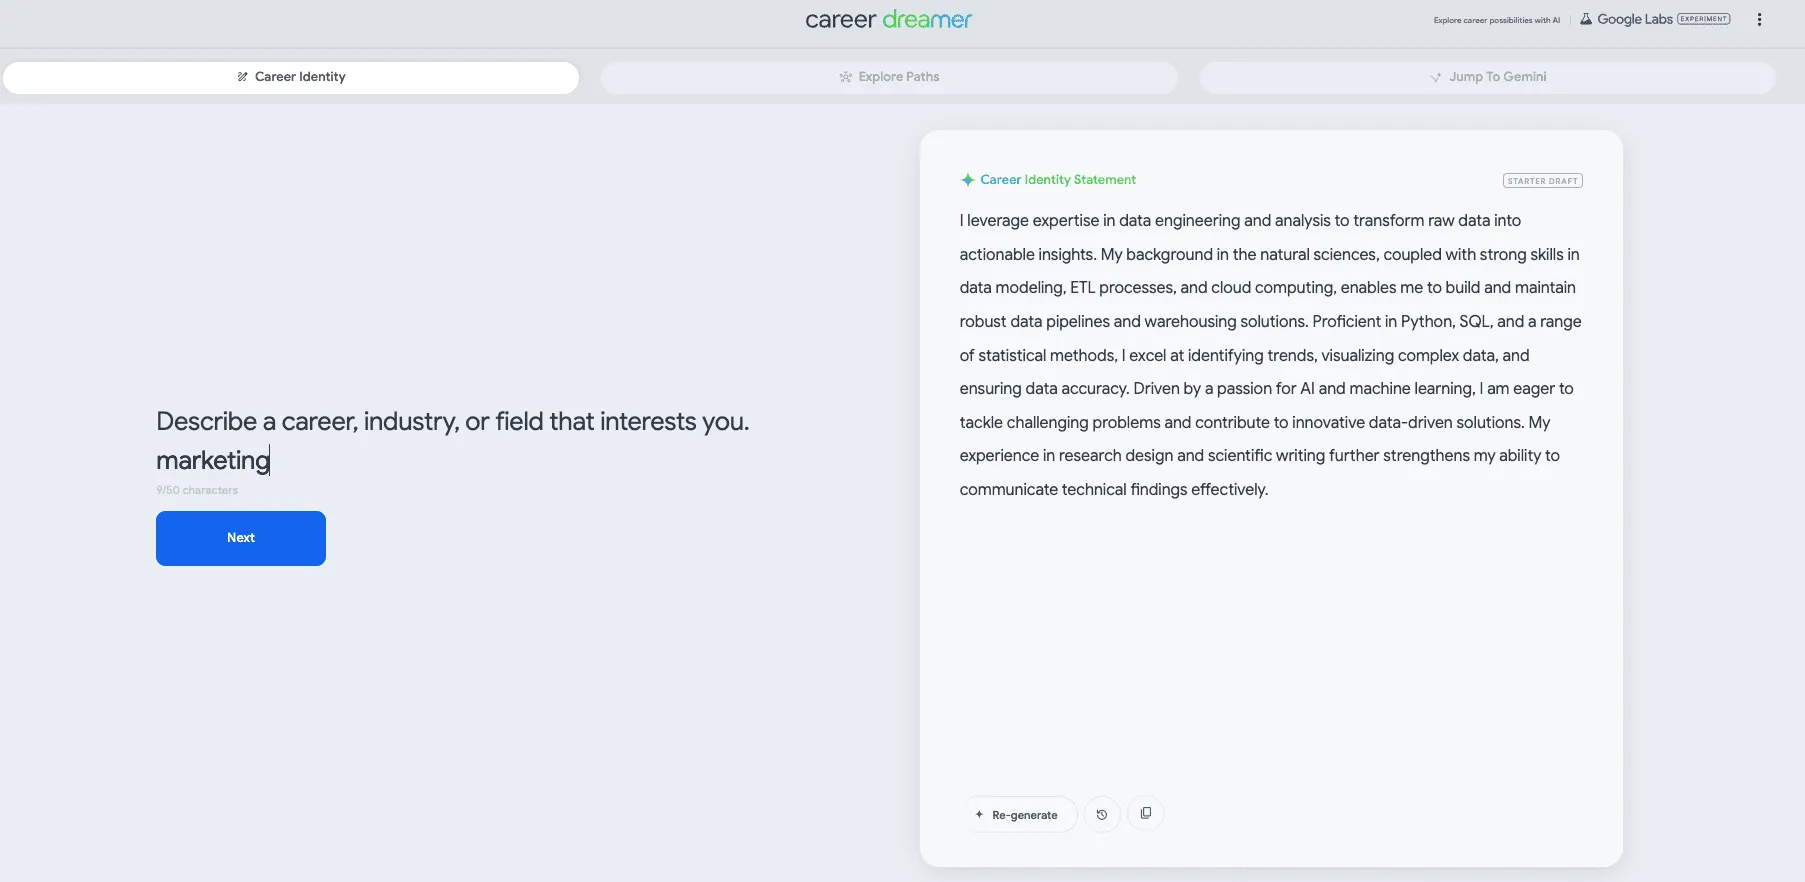The height and width of the screenshot is (882, 1805).
Task: Click the STARTER DRAFT badge
Action: point(1543,181)
